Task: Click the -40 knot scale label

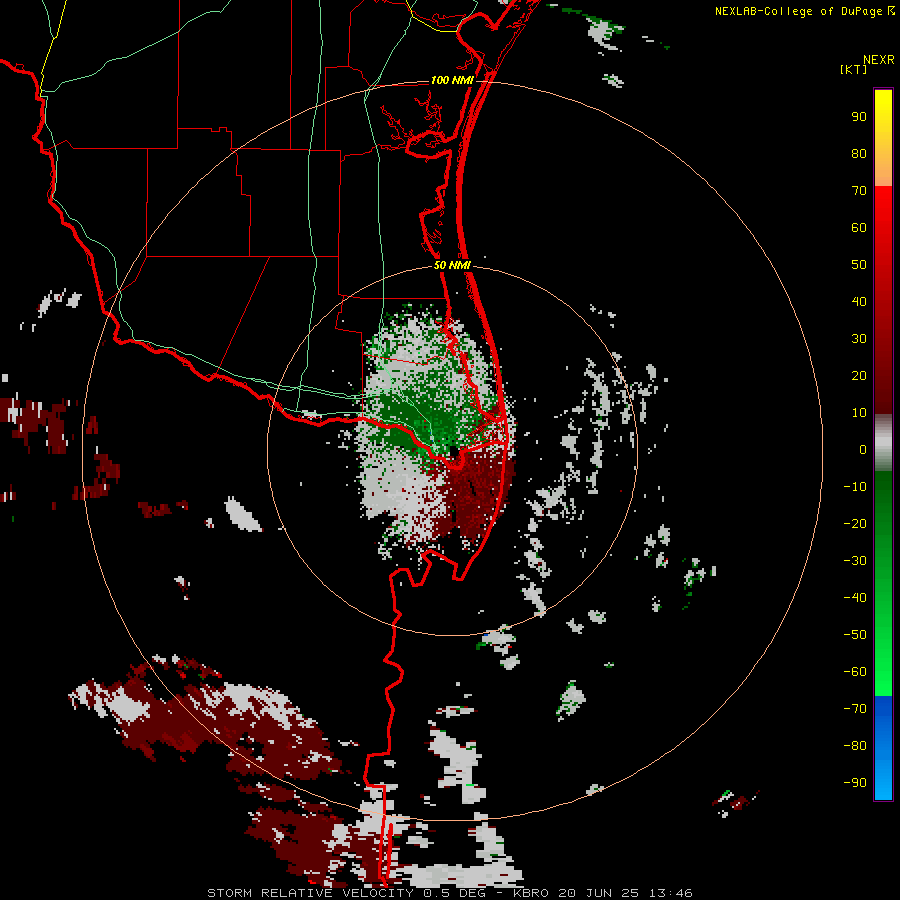Action: (x=855, y=598)
